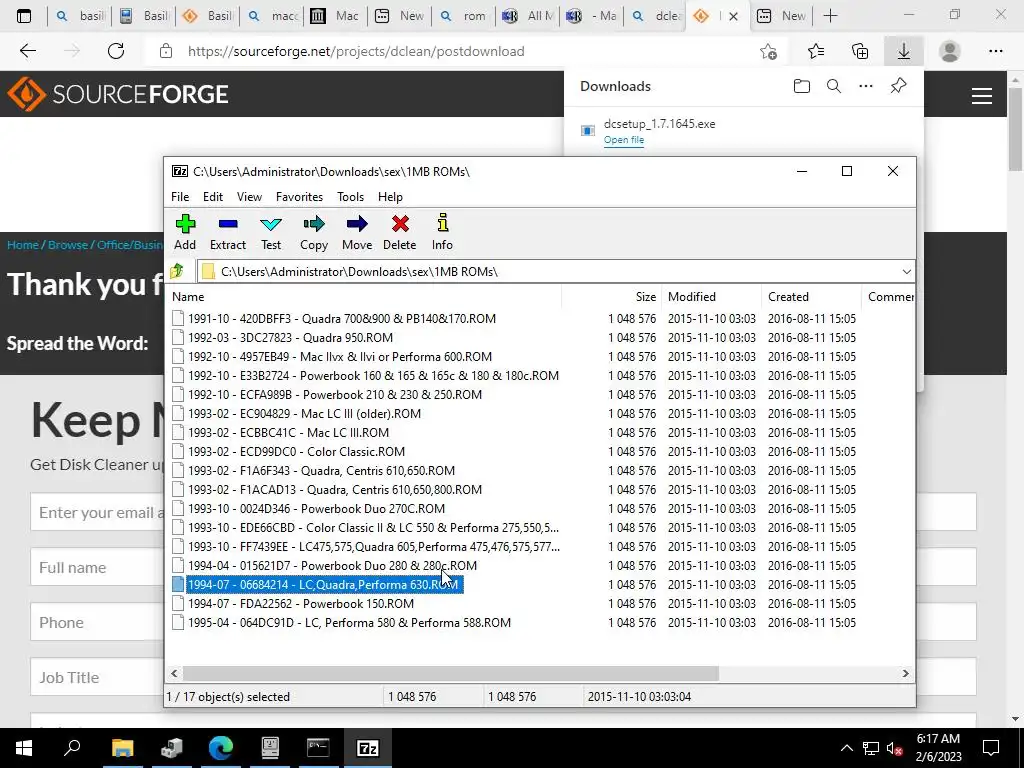Go back in the browser

27,51
